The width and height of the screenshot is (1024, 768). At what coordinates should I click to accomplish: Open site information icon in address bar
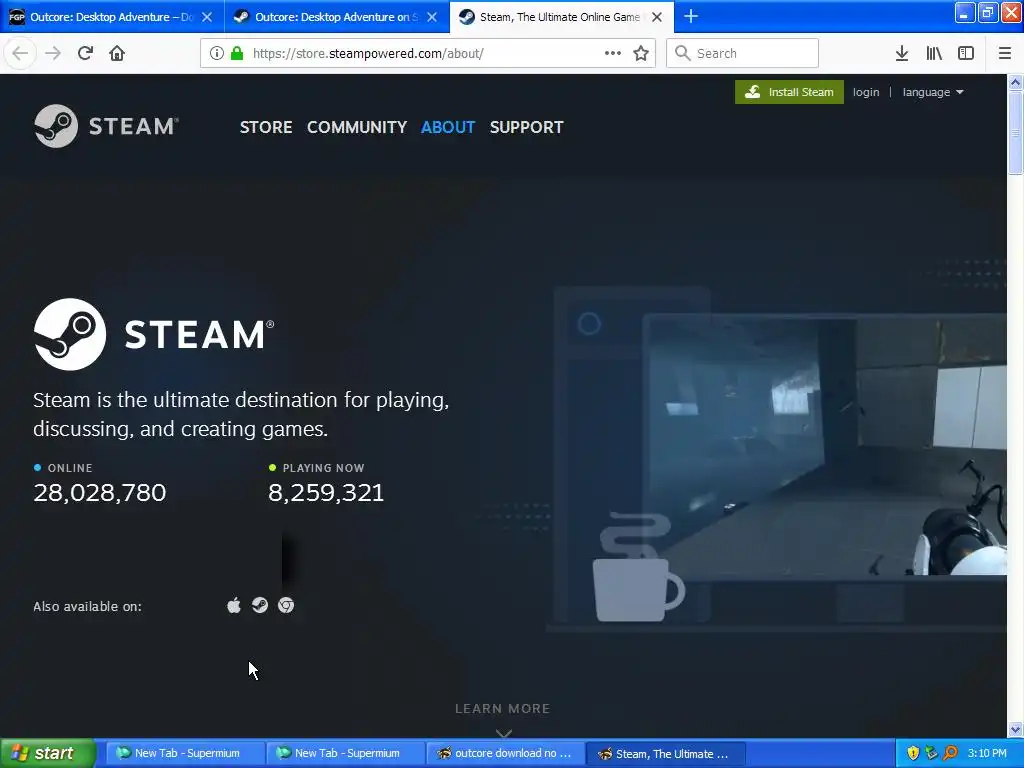tap(217, 53)
